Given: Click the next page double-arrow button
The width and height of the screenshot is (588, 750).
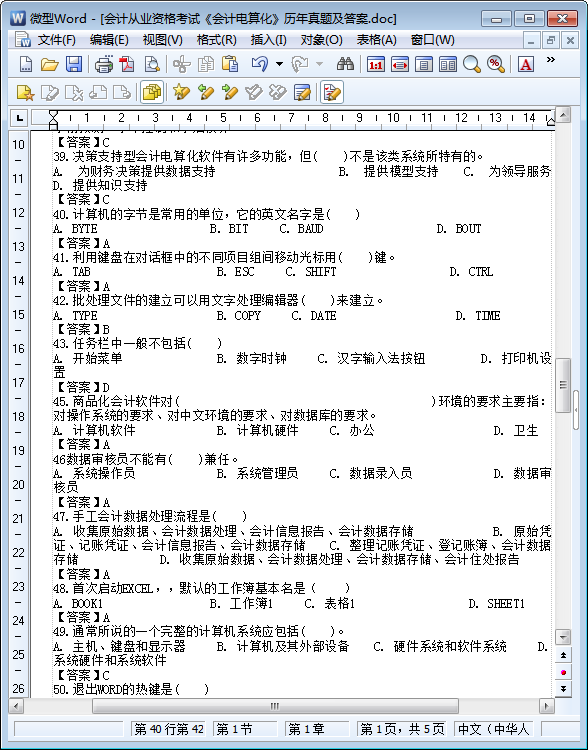Looking at the screenshot, I should tap(563, 689).
